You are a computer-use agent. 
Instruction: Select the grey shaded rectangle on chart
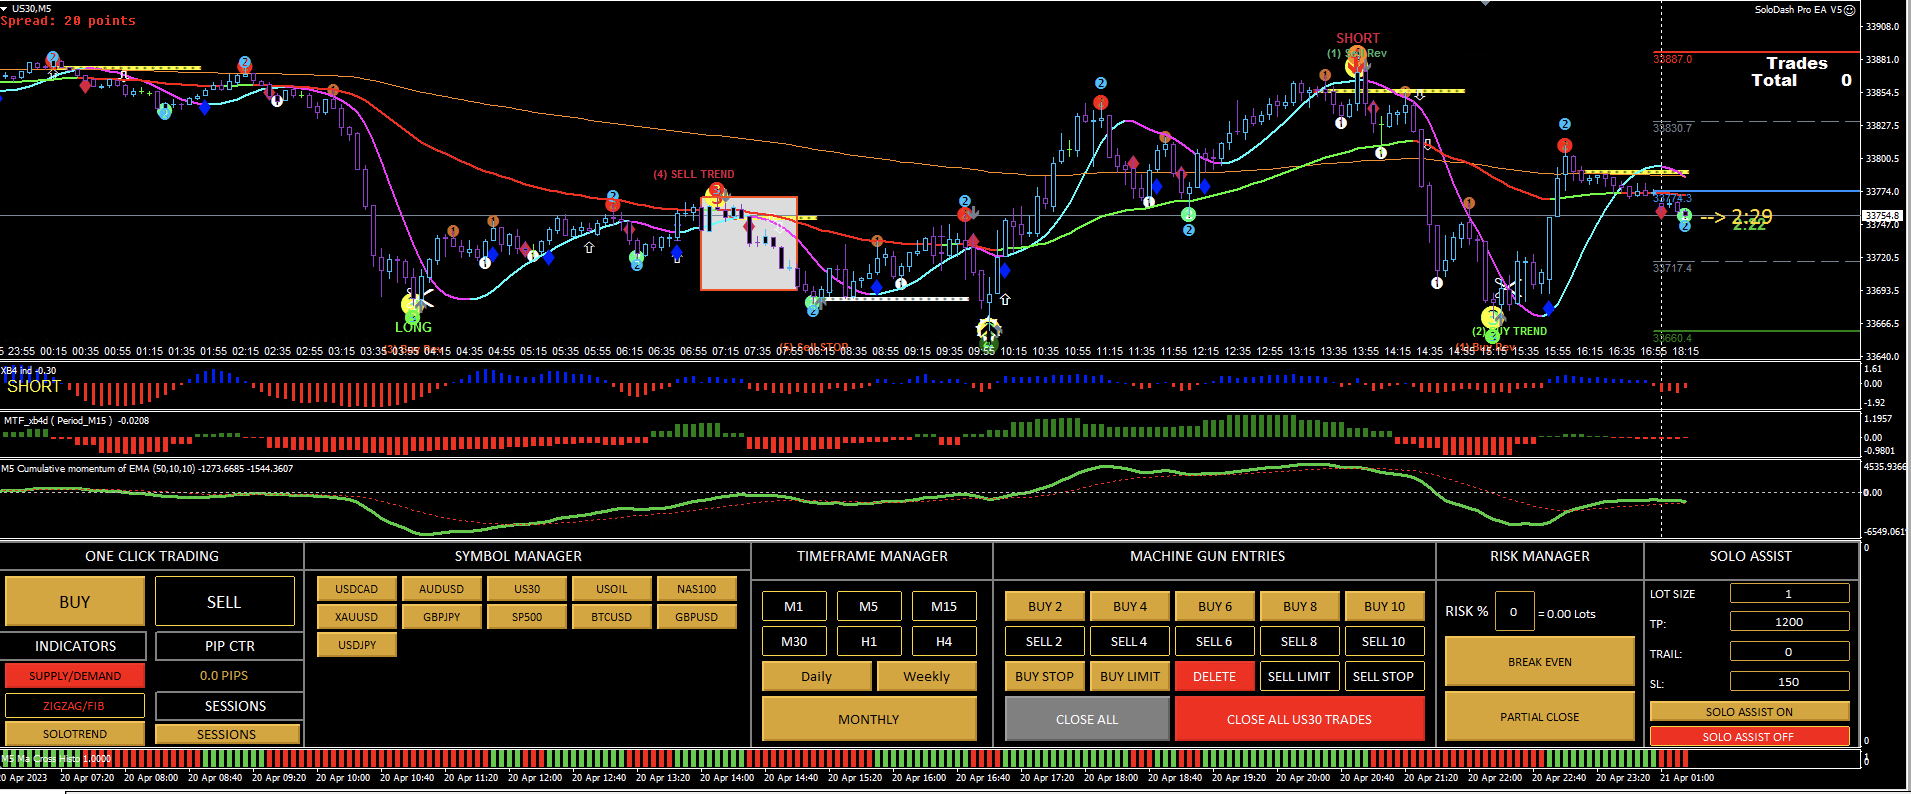[749, 243]
